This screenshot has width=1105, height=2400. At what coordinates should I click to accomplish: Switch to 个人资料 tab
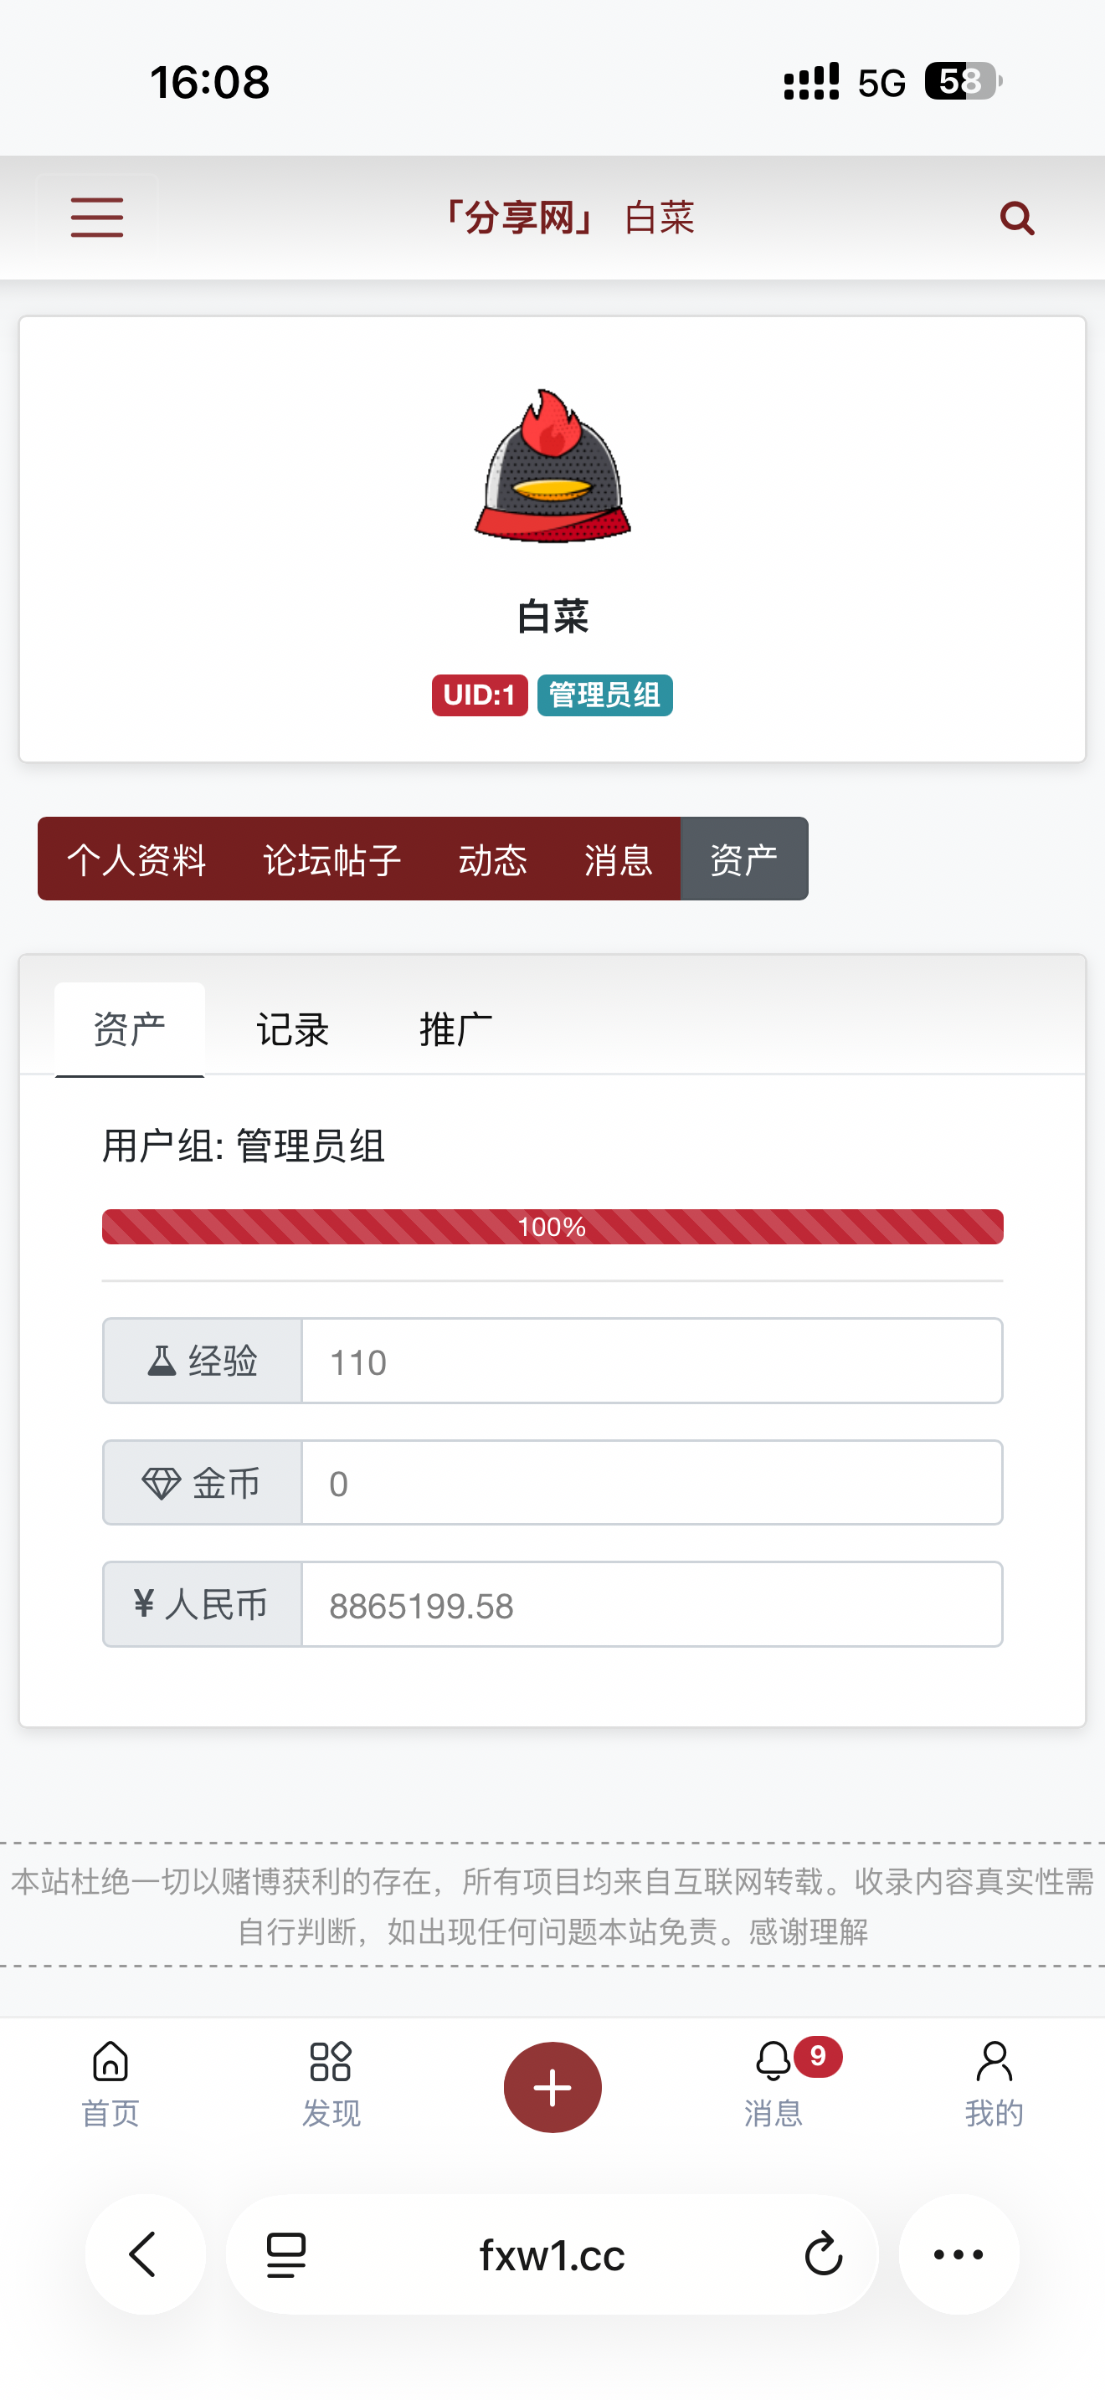(x=137, y=859)
